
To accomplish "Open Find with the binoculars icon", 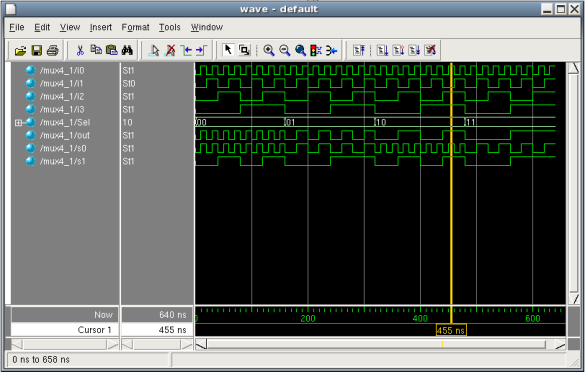I will (x=127, y=50).
